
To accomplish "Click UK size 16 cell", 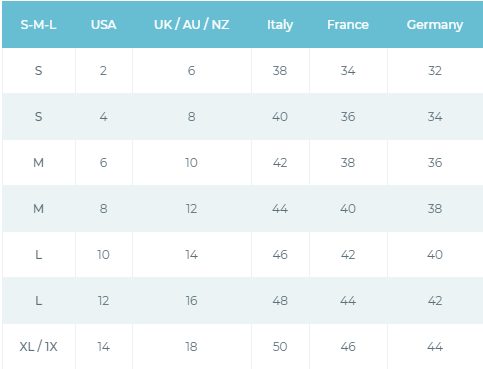I will (x=192, y=301).
